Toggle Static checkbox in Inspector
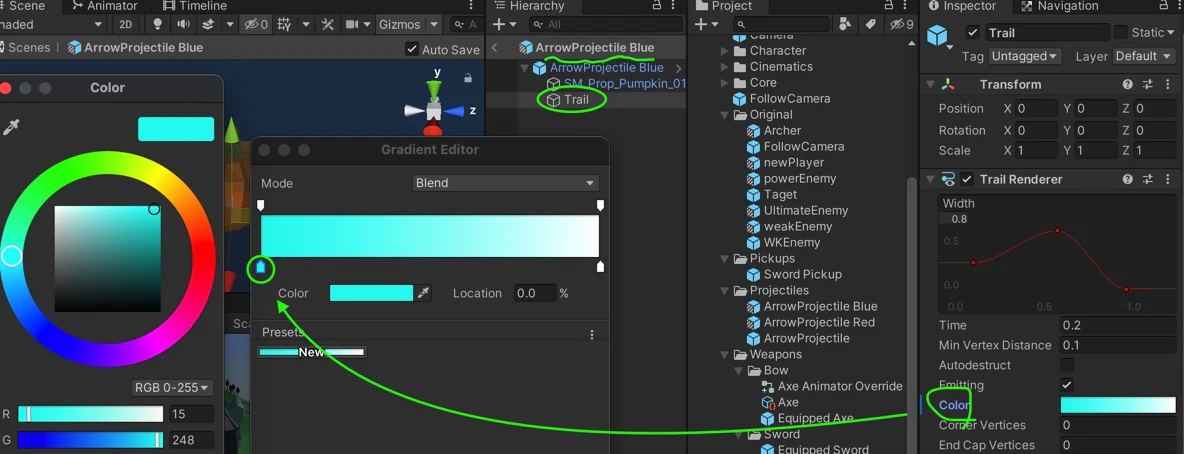 [x=1121, y=32]
